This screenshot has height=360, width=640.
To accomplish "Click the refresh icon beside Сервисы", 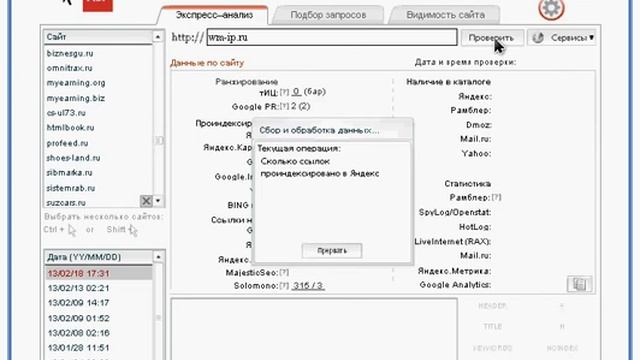I will (538, 38).
